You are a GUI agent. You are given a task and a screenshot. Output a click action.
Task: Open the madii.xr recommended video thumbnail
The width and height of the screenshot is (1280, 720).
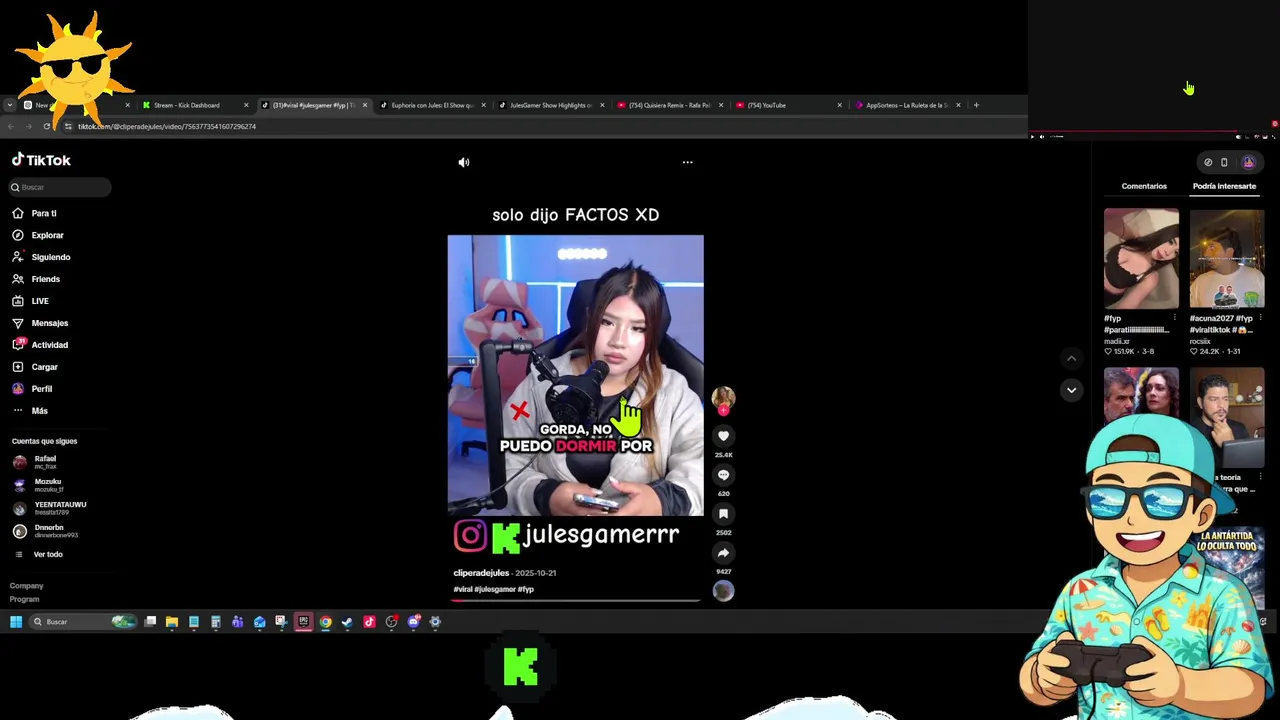[x=1141, y=259]
